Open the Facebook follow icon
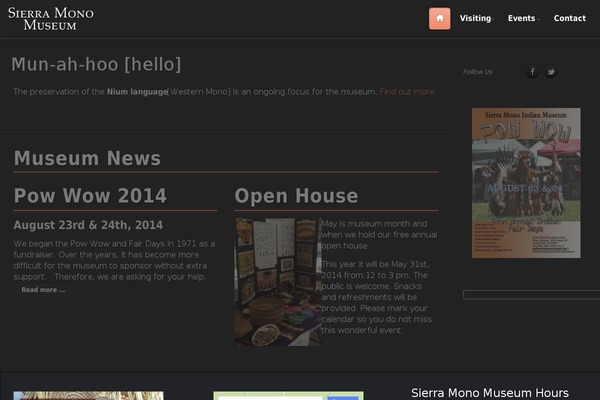The image size is (600, 400). [x=532, y=72]
